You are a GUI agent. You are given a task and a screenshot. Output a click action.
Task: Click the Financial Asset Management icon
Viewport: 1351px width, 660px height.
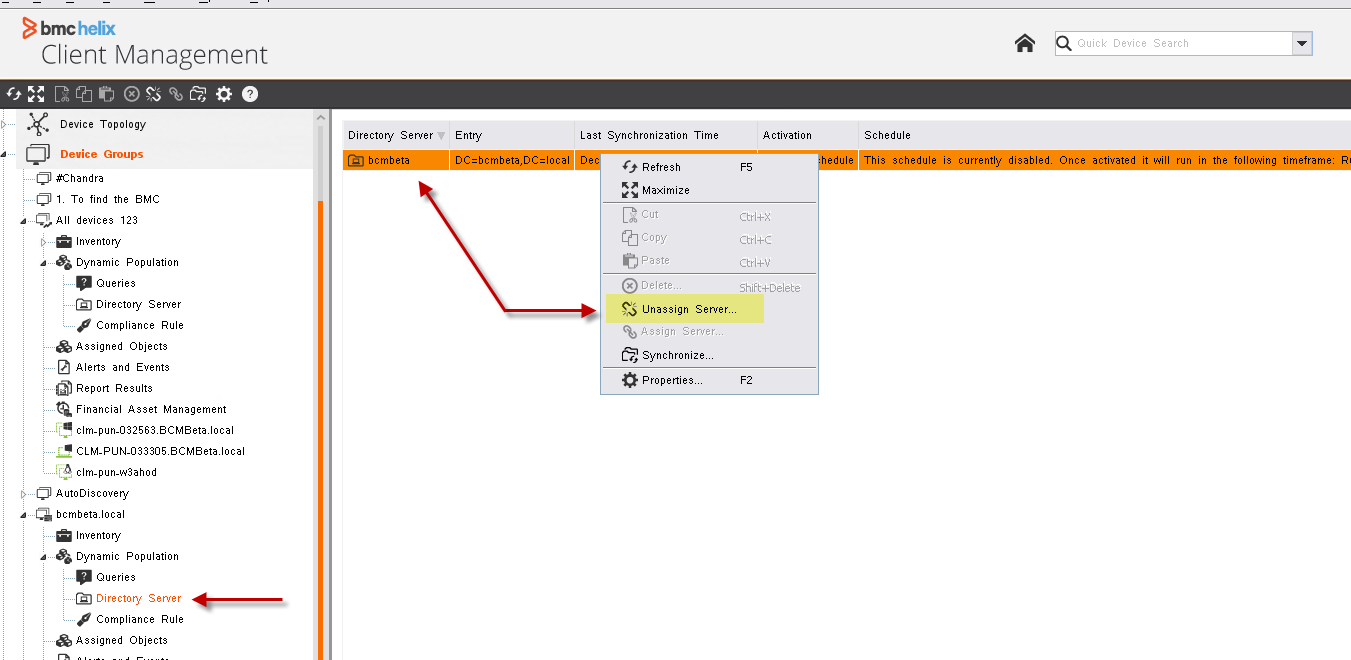pos(64,409)
